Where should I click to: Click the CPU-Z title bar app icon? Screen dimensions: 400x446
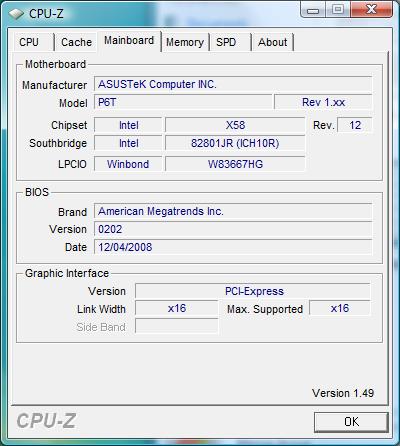(x=16, y=14)
